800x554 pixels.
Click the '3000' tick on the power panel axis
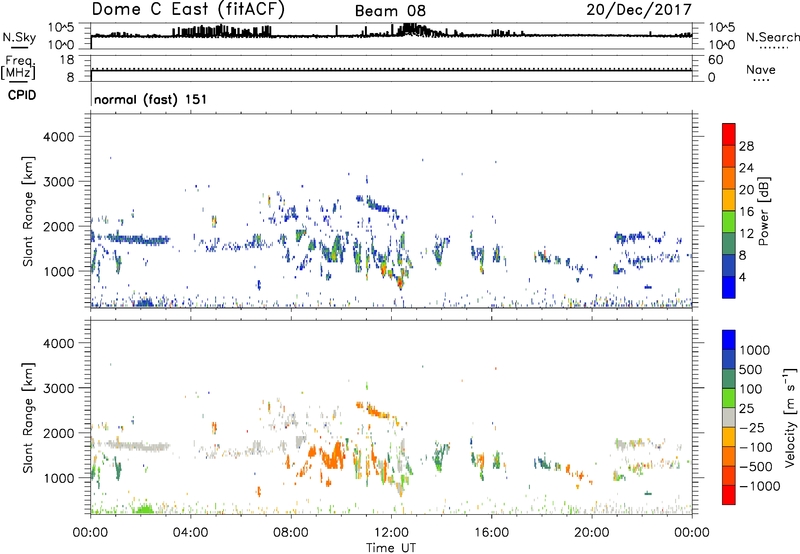click(x=59, y=182)
